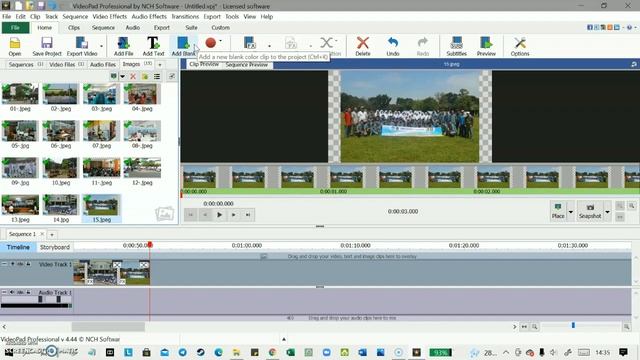Screen dimensions: 640x360
Task: Open Excel from the taskbar
Action: pos(290,352)
